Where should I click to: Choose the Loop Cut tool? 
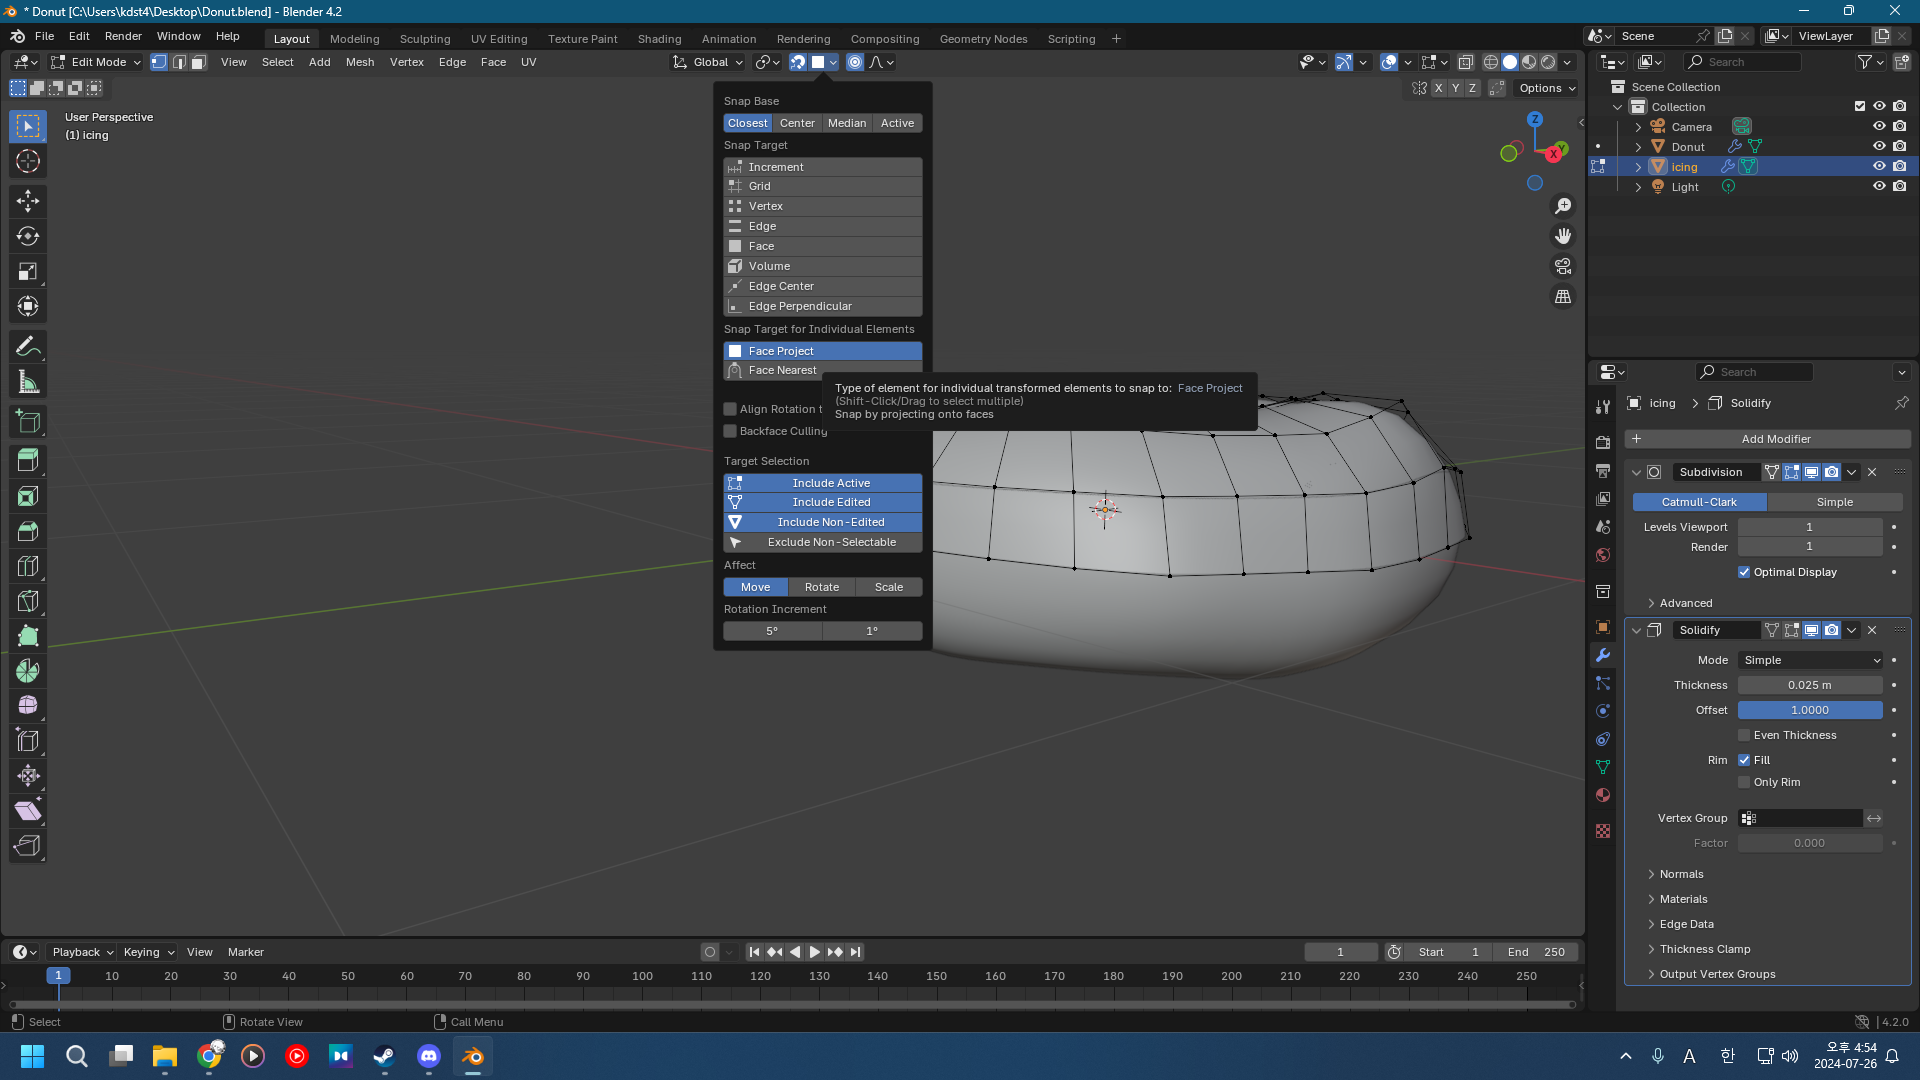[27, 566]
